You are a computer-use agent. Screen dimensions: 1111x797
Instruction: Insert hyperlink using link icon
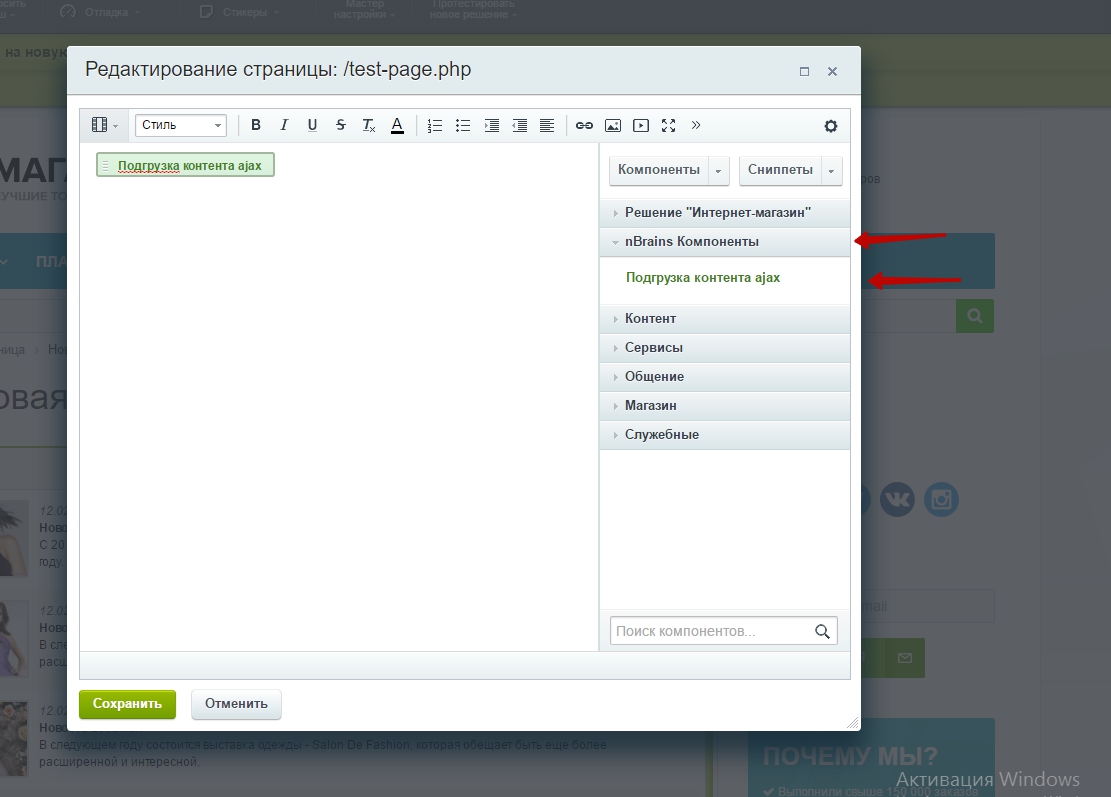tap(584, 125)
